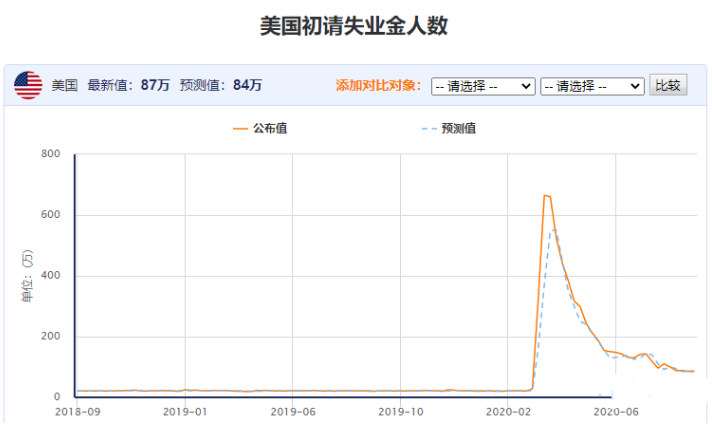Click the y-axis value 800
This screenshot has width=712, height=429.
pyautogui.click(x=50, y=154)
